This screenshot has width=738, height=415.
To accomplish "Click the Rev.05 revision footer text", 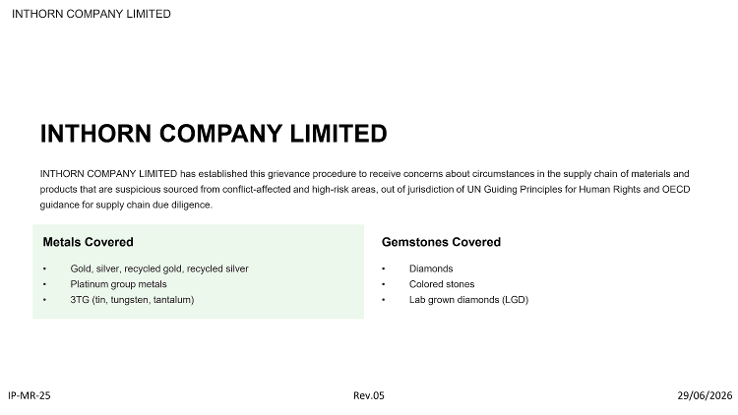I will 369,395.
